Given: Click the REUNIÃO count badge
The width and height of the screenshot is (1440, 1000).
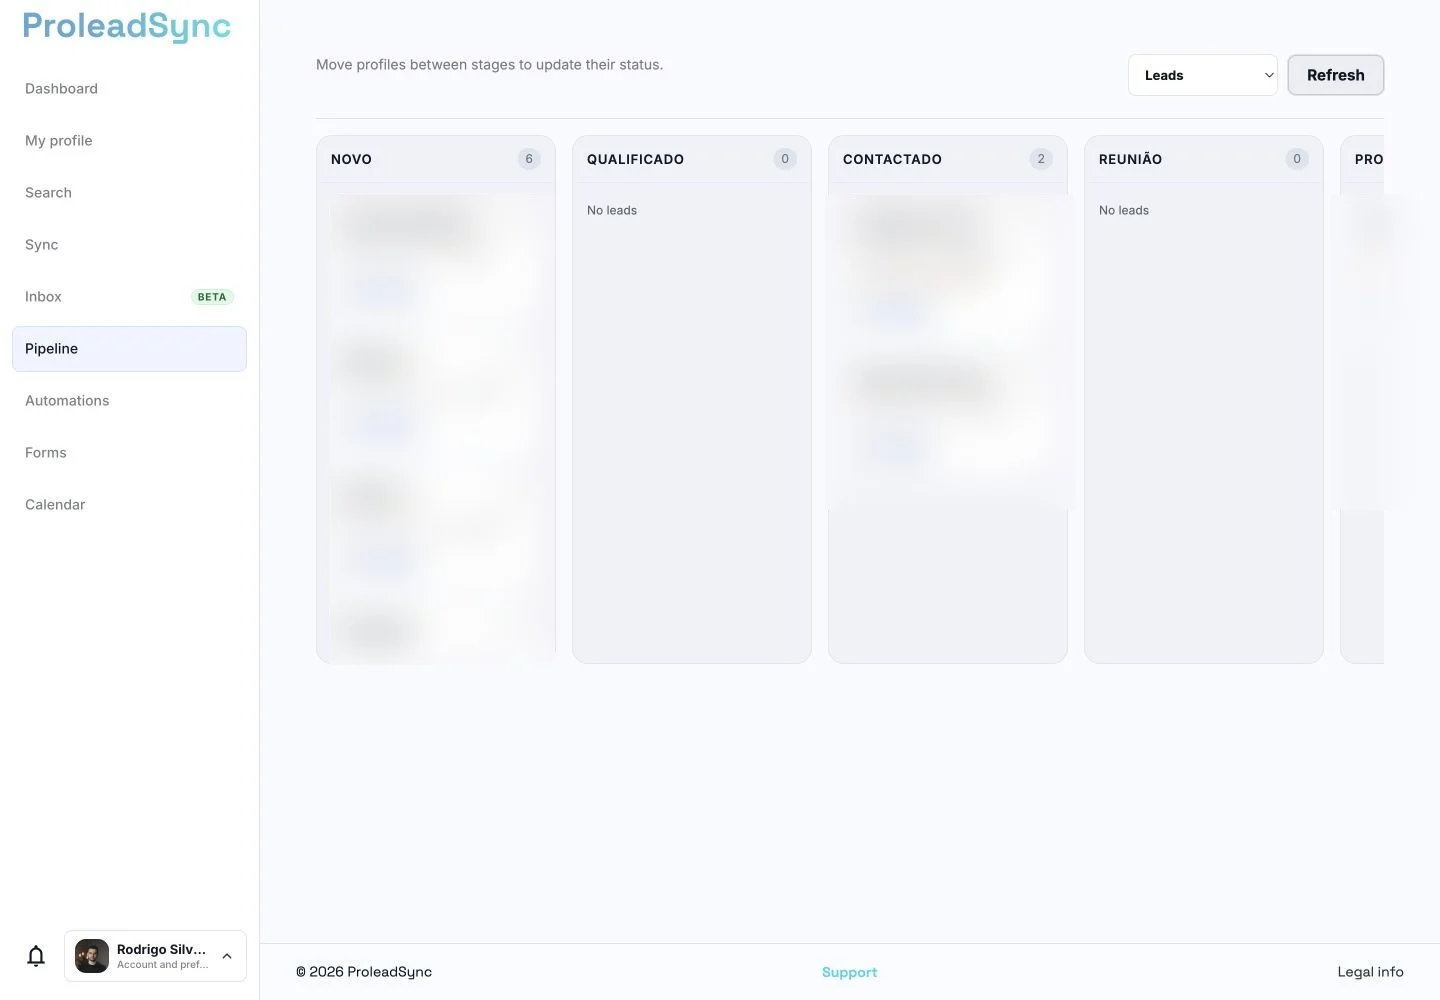Looking at the screenshot, I should (x=1297, y=159).
